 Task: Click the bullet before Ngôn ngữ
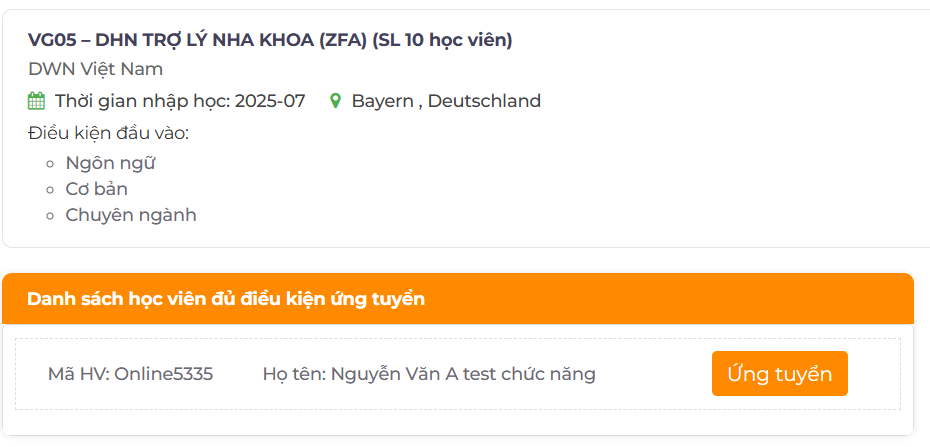50,164
